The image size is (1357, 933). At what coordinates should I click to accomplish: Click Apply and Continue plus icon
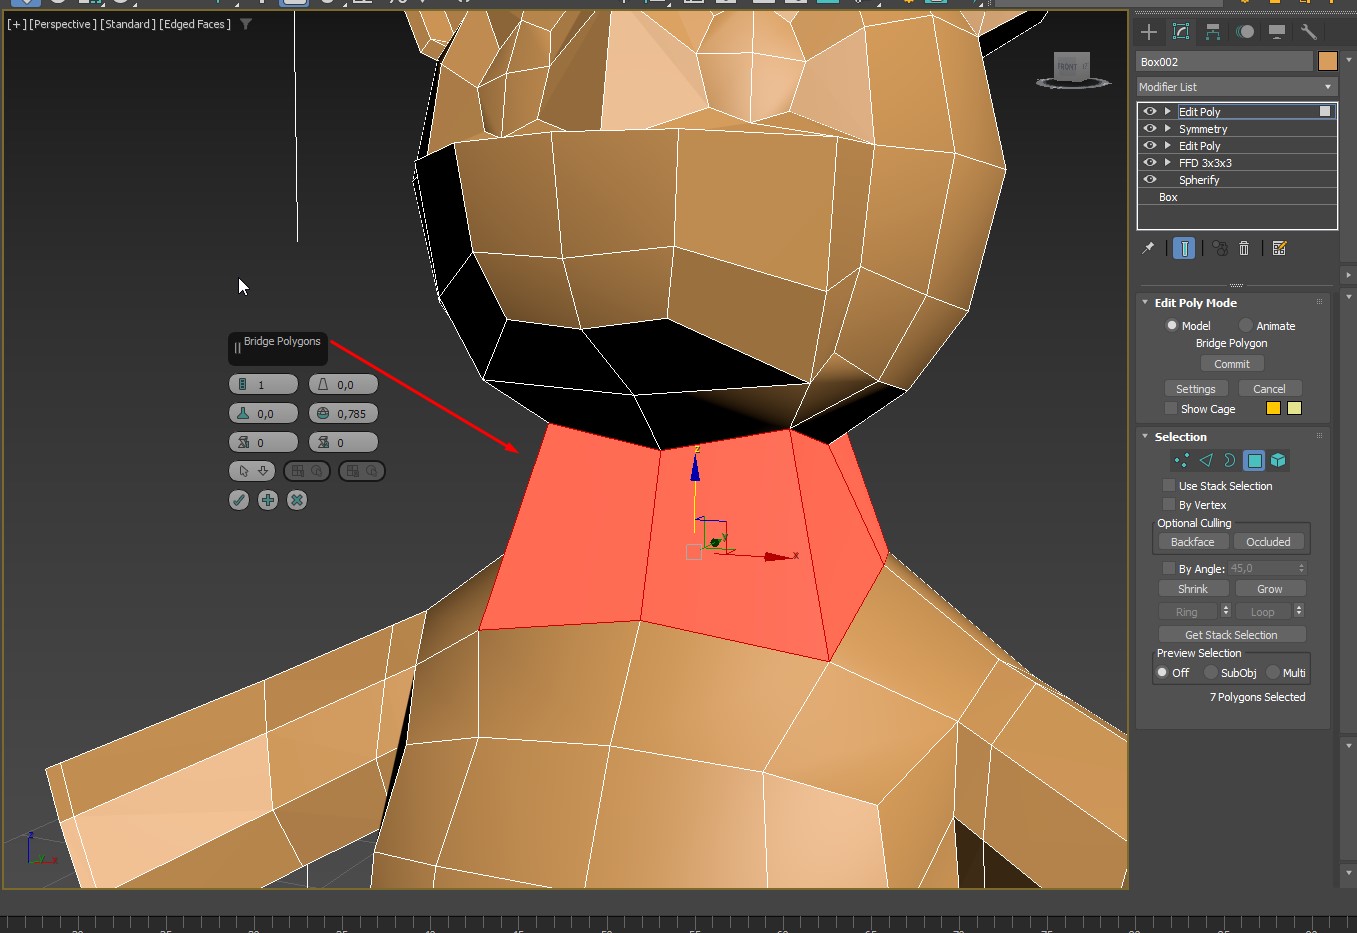[x=268, y=500]
